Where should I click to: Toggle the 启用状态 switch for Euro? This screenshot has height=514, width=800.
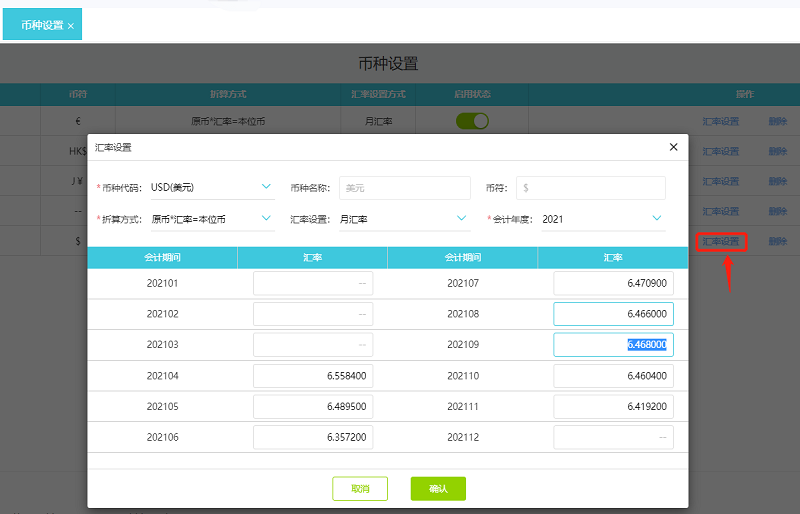[x=472, y=121]
